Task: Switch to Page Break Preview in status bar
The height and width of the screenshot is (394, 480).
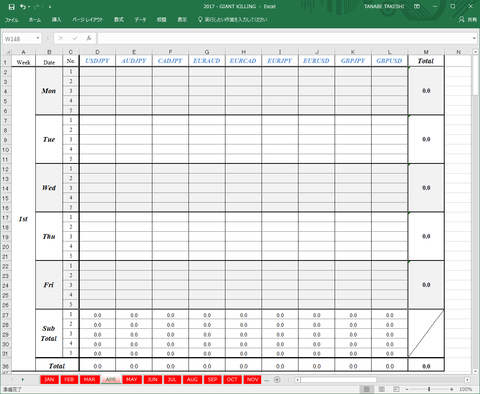Action: point(396,389)
